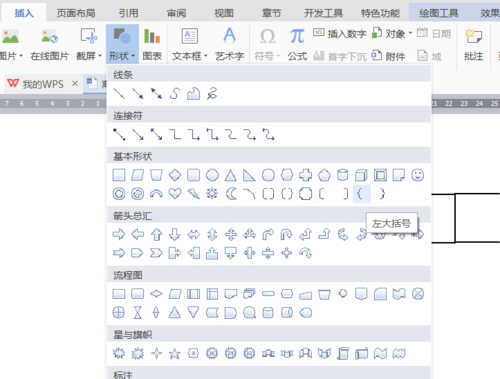
Task: Close the 我的WPS tab
Action: pyautogui.click(x=75, y=83)
